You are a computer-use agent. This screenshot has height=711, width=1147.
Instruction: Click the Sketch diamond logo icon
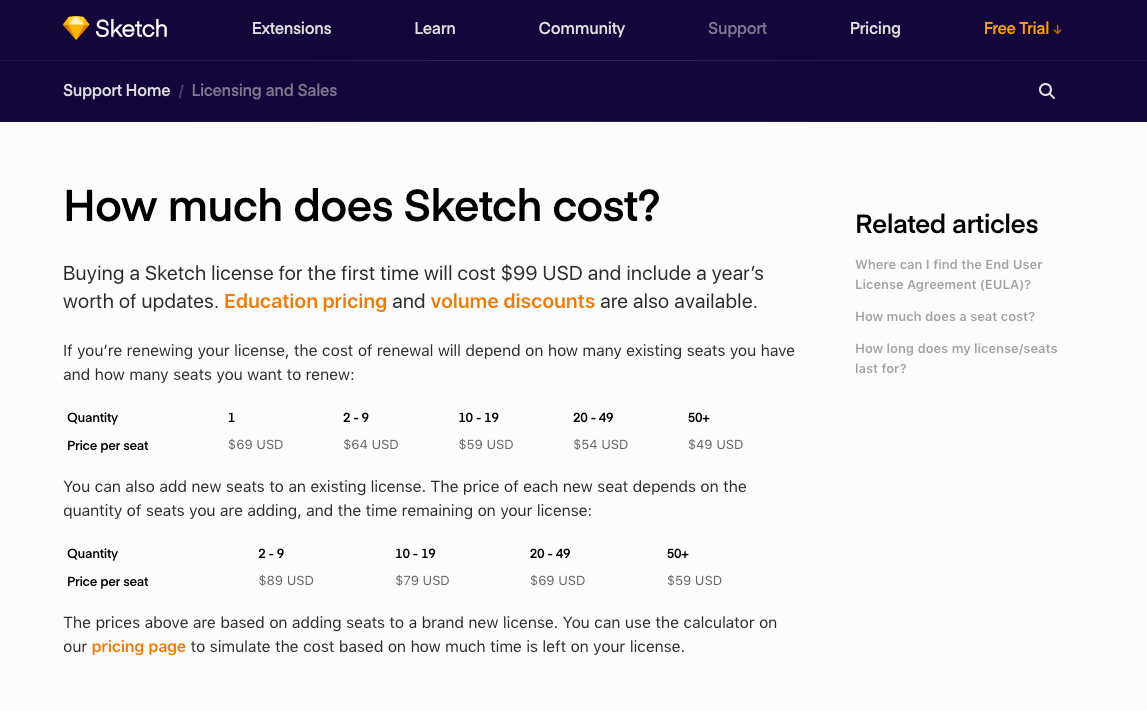(75, 28)
